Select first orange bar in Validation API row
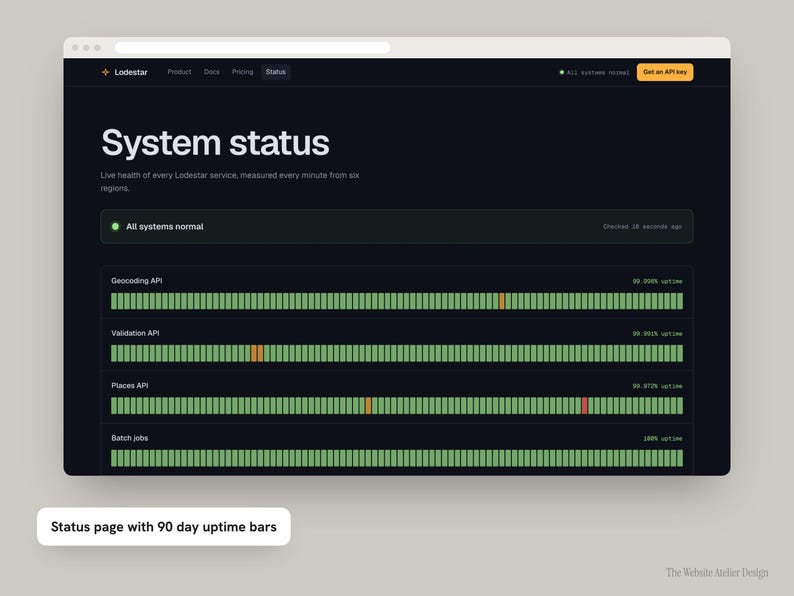Image resolution: width=794 pixels, height=596 pixels. [254, 353]
